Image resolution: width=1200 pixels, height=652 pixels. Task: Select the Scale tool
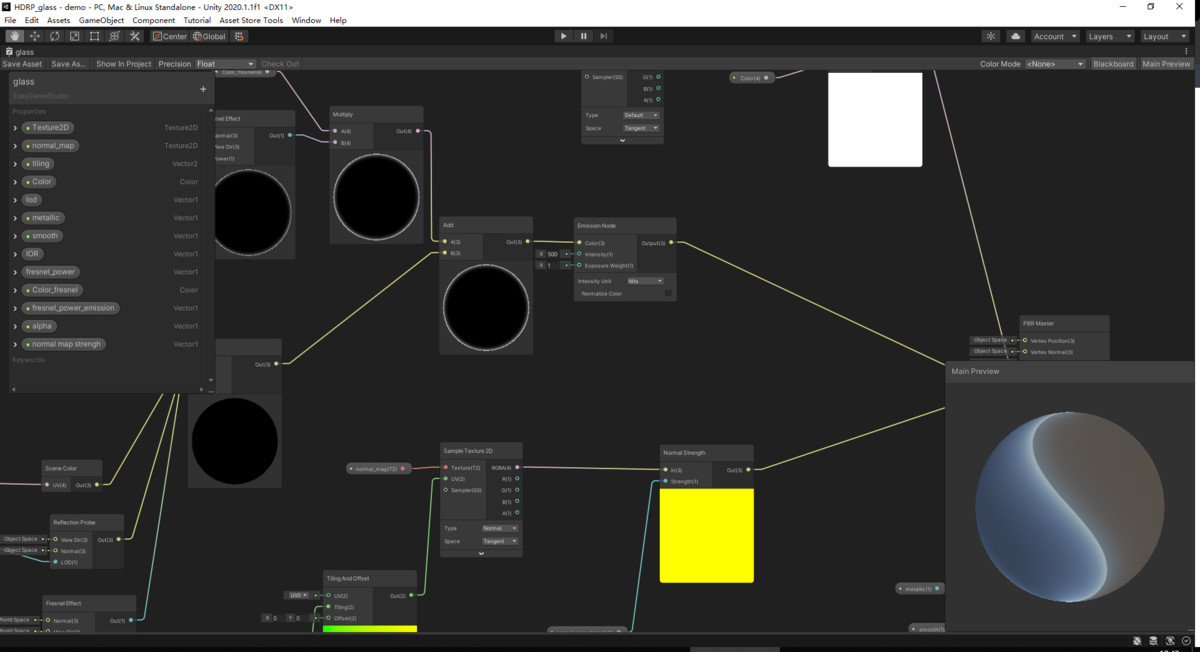[x=74, y=35]
